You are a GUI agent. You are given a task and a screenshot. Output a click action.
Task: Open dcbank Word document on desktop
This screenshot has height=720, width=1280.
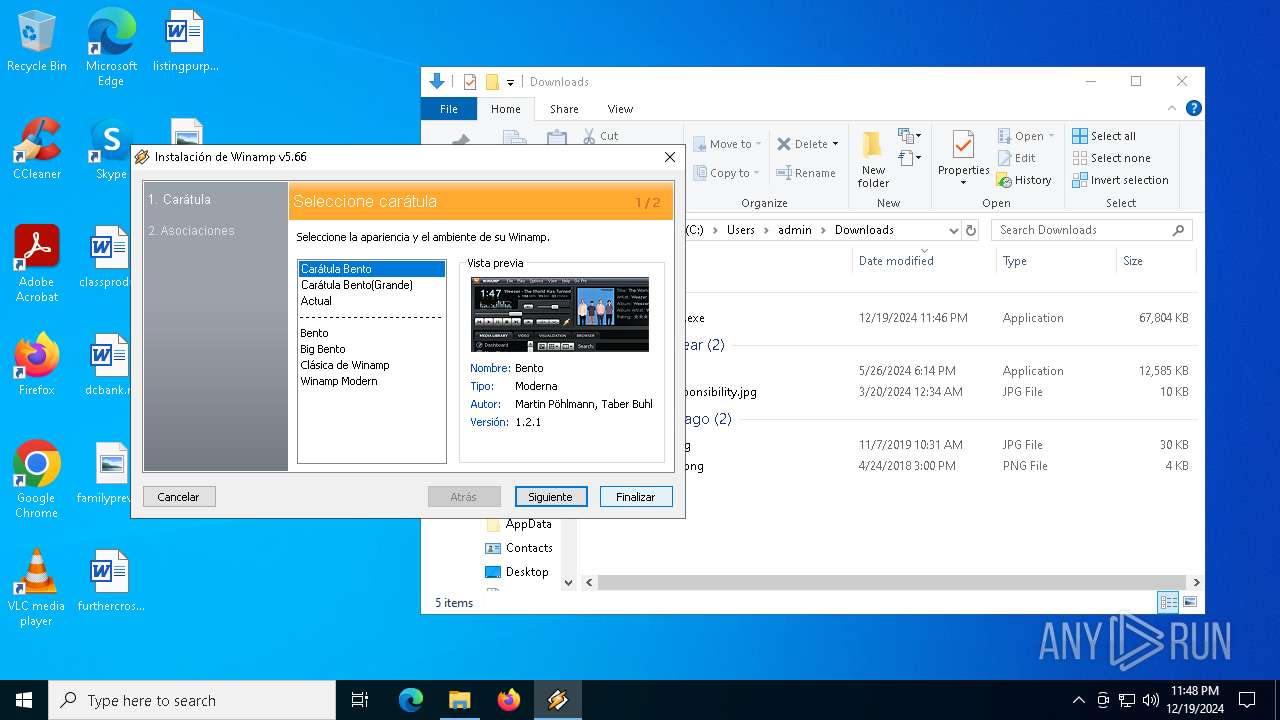click(108, 364)
